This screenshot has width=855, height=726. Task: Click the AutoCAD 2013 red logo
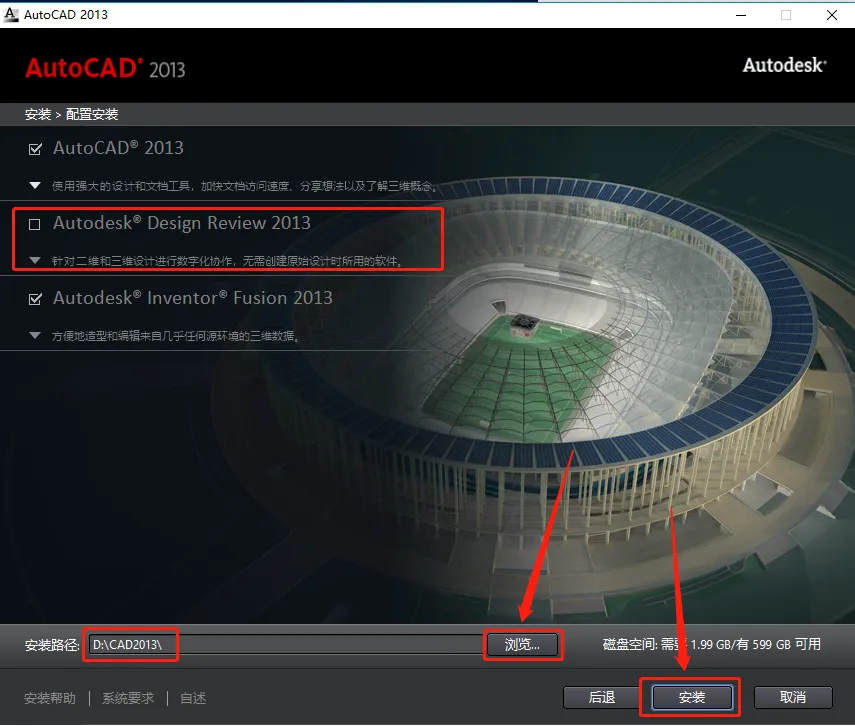(x=105, y=69)
